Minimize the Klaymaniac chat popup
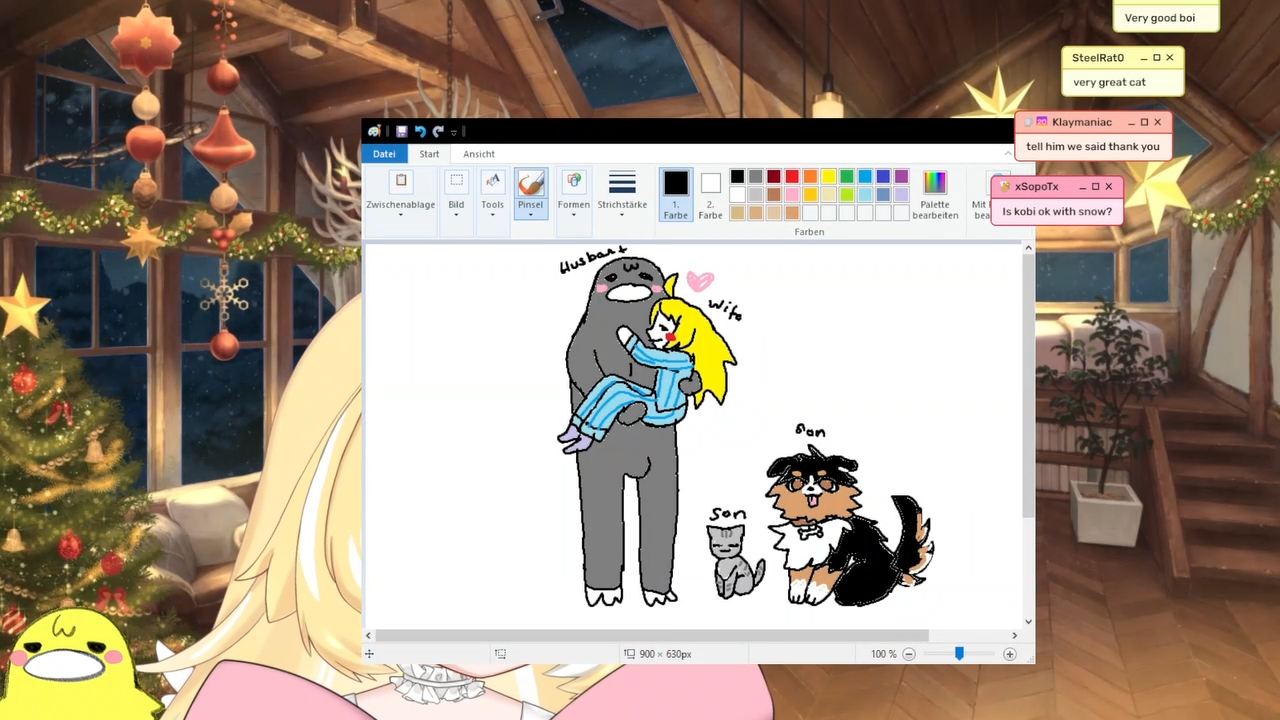The image size is (1280, 720). coord(1132,122)
